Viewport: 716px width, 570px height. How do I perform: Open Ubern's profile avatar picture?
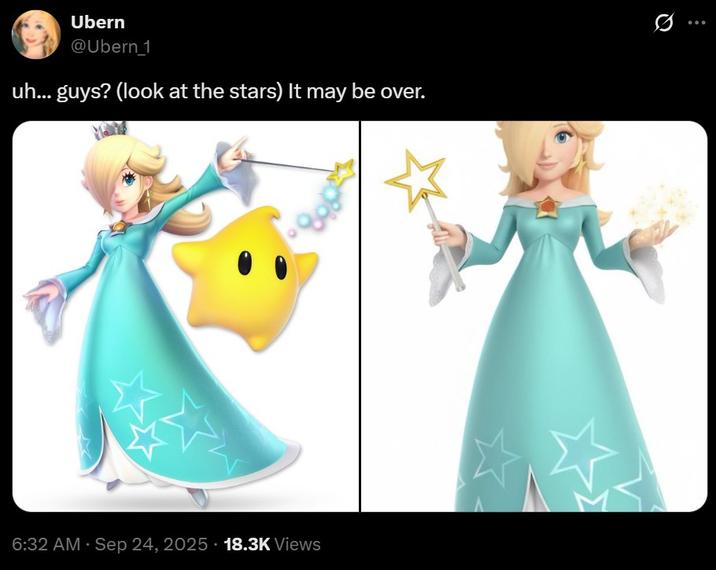pos(36,34)
